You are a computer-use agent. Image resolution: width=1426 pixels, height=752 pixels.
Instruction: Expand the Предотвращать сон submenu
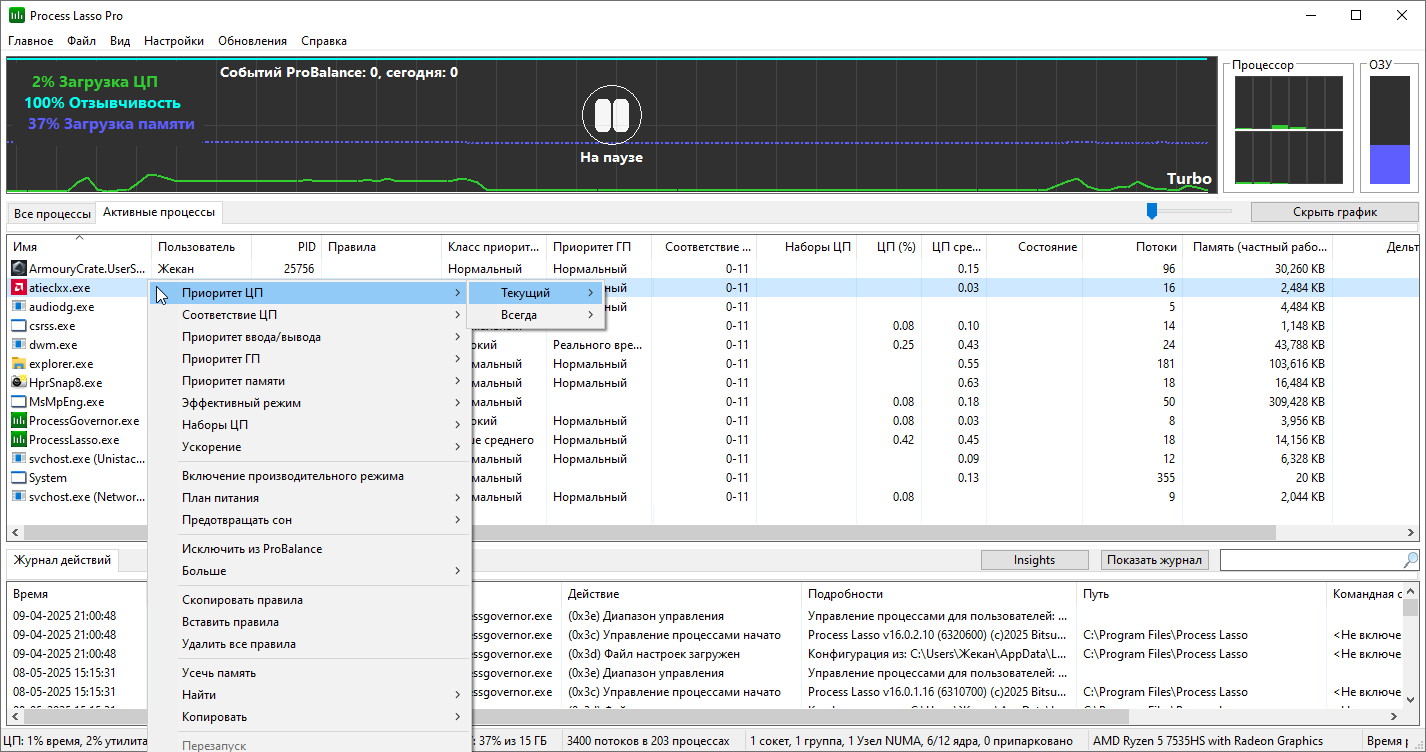coord(309,520)
